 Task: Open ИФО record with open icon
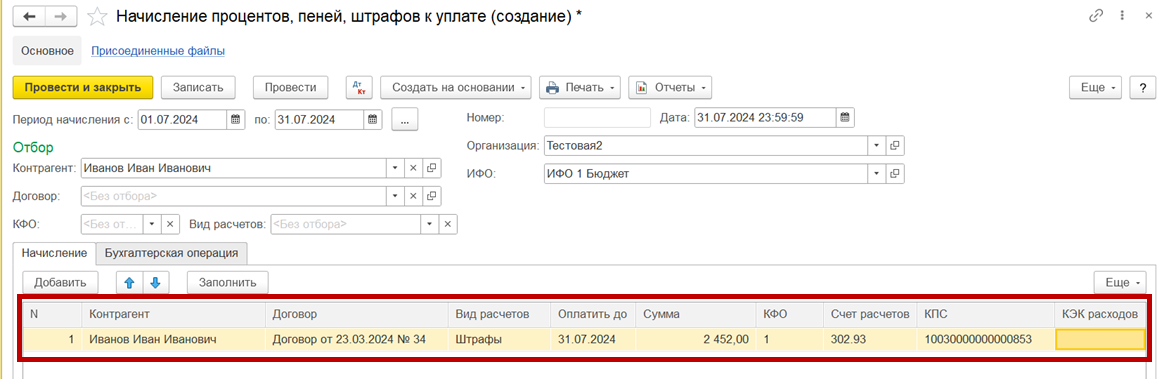point(895,174)
